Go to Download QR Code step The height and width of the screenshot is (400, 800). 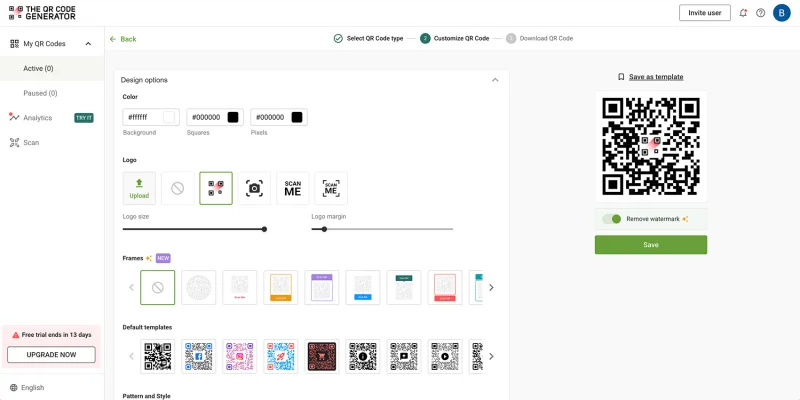tap(540, 38)
